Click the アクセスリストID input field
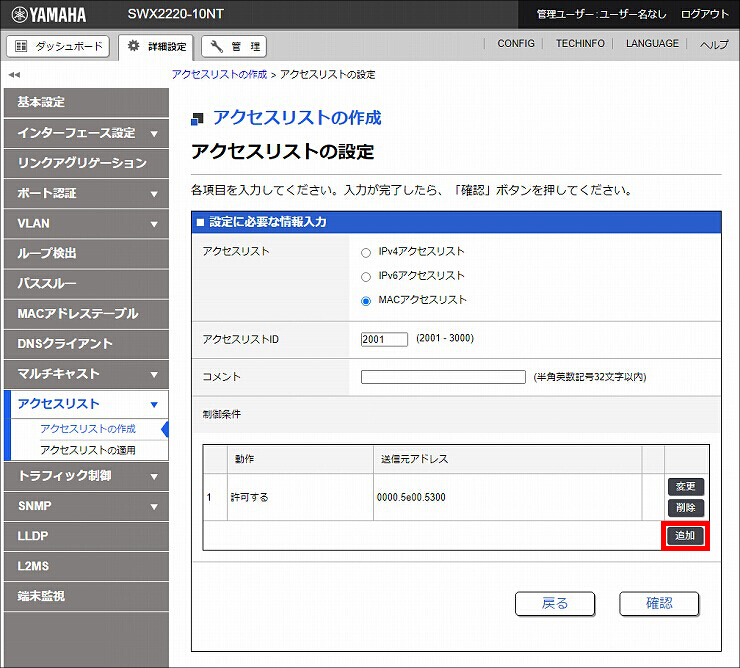The width and height of the screenshot is (740, 668). (384, 339)
